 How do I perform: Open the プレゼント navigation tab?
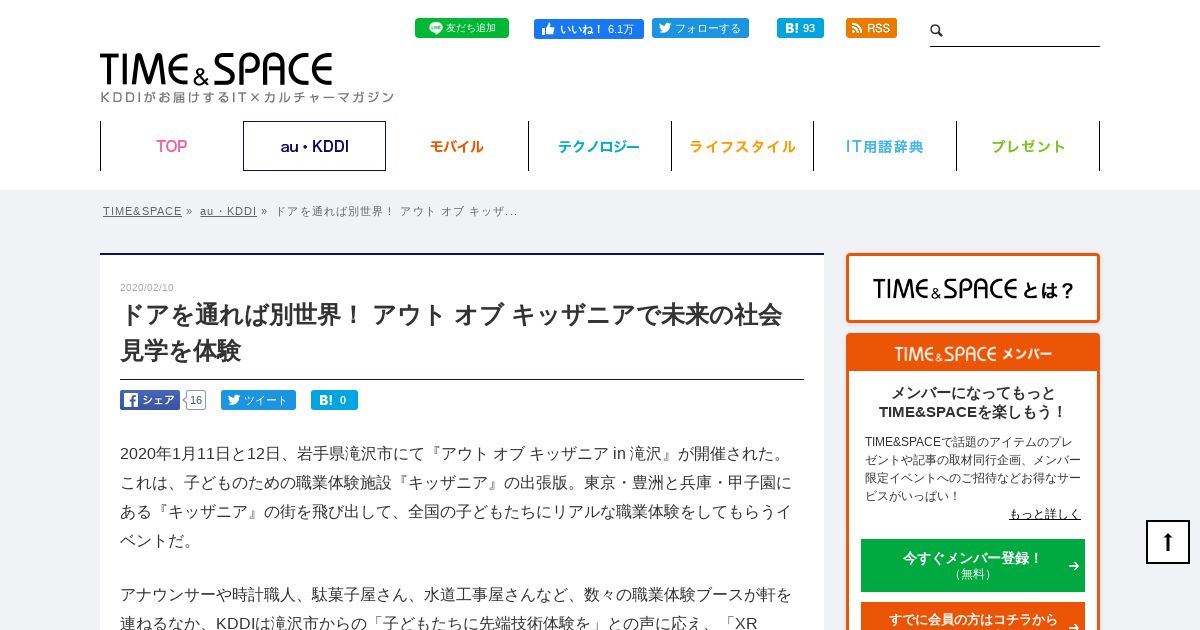pyautogui.click(x=1028, y=146)
